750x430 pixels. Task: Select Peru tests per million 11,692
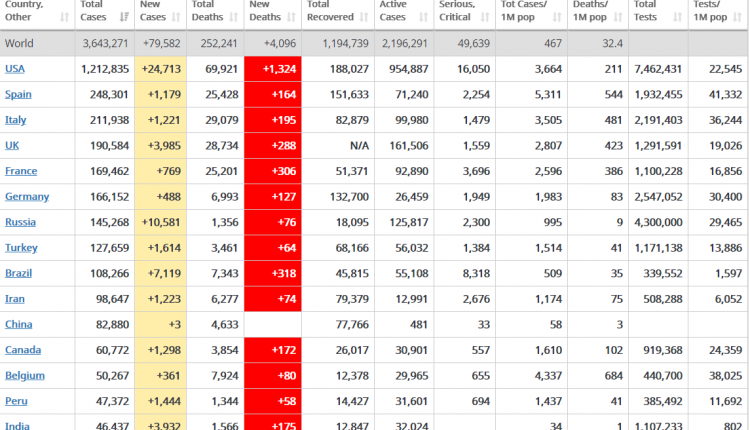[x=726, y=401]
